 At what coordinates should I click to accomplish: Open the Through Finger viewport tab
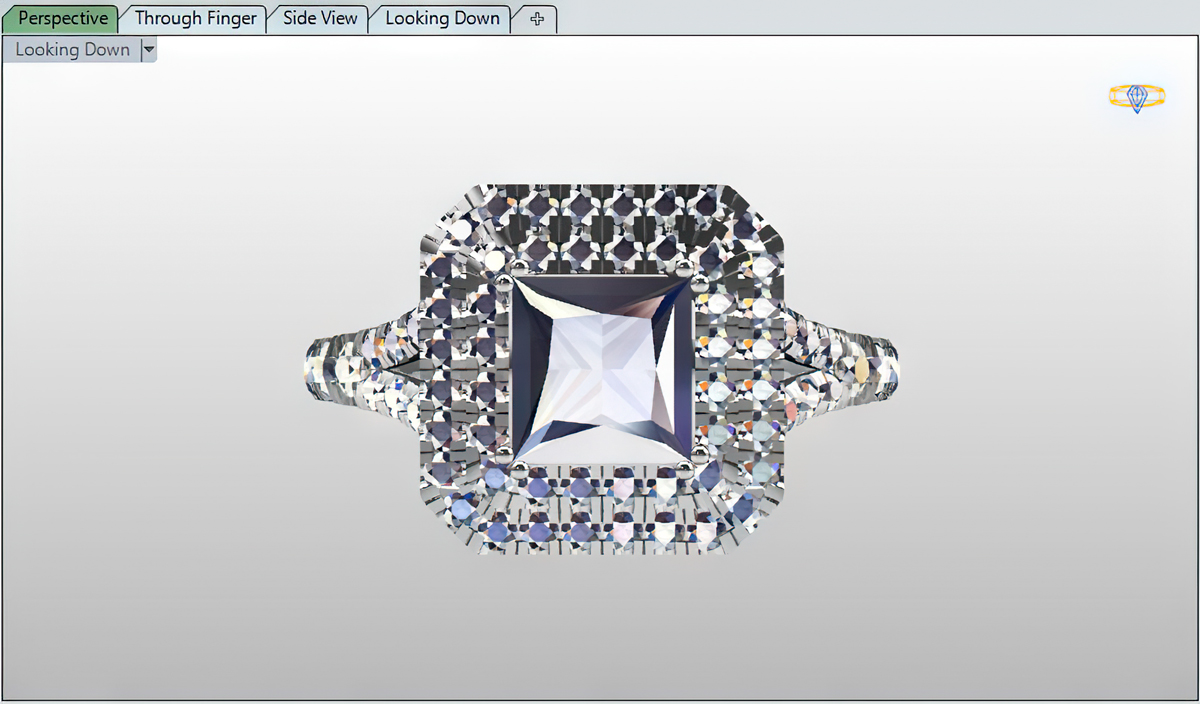click(195, 19)
